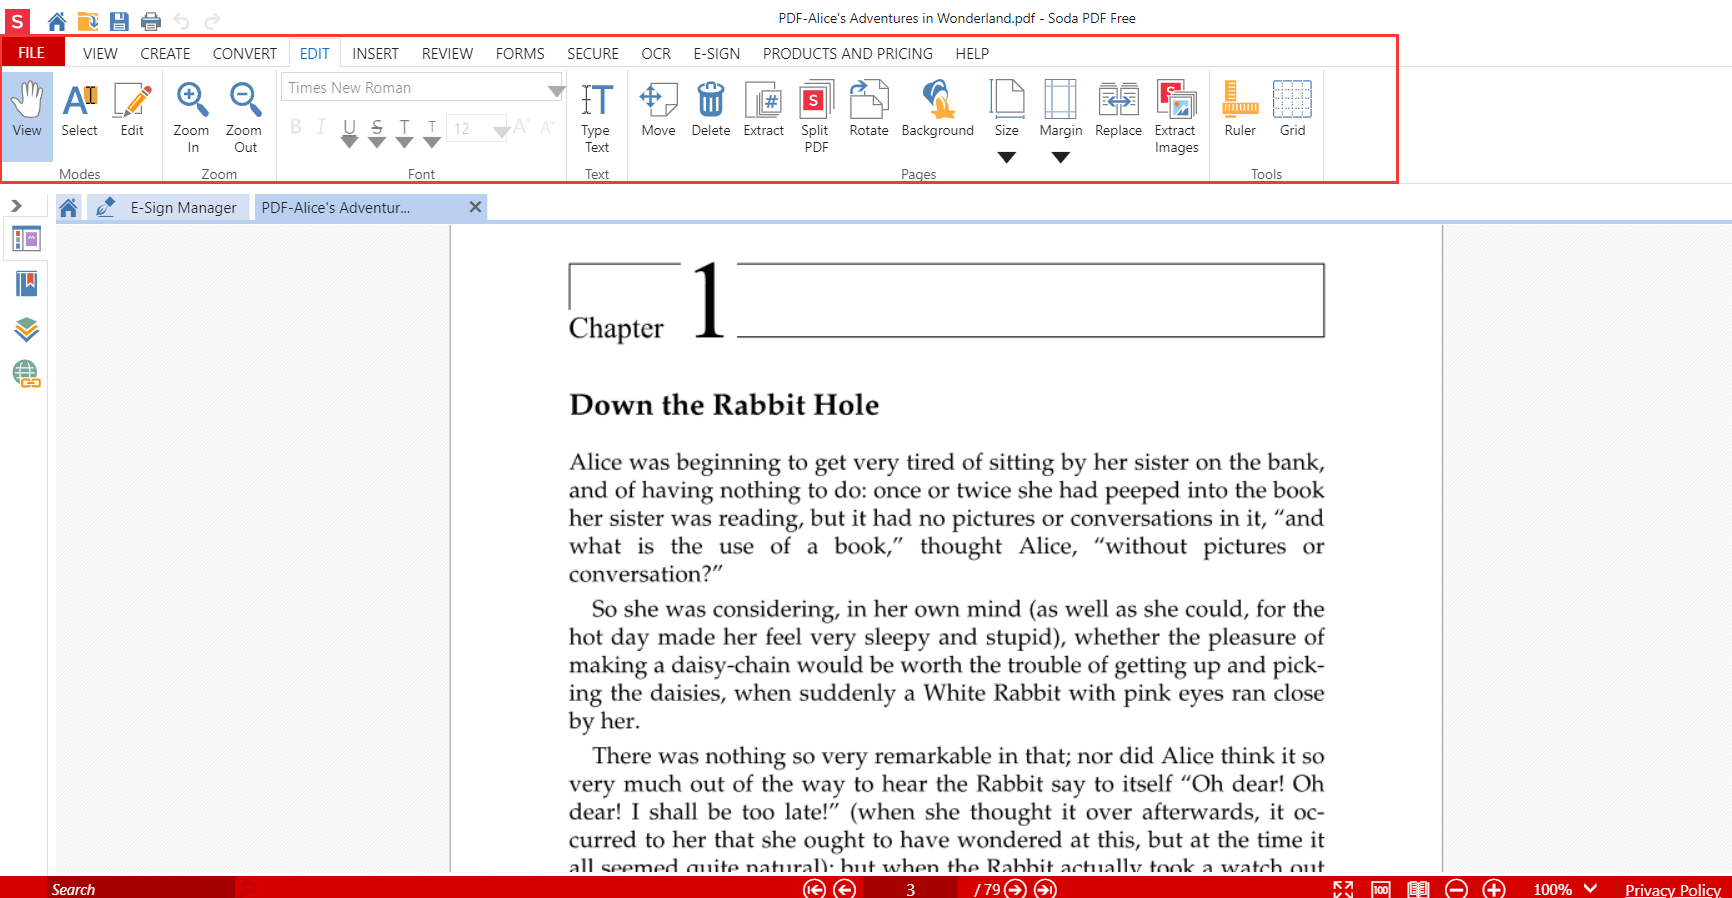Open the bookmarks sidebar panel
Image resolution: width=1732 pixels, height=898 pixels.
point(26,285)
